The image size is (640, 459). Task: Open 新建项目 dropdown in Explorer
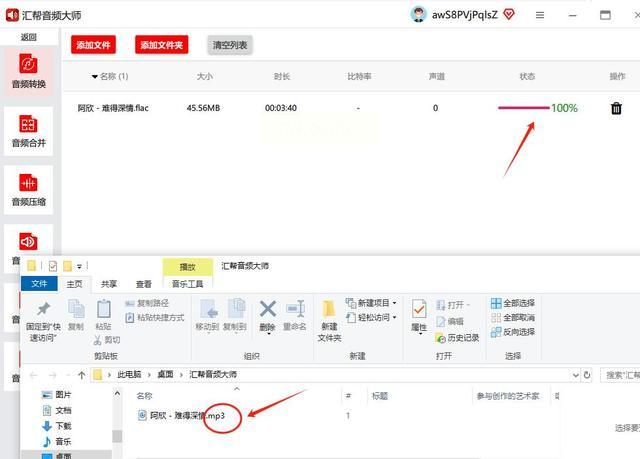click(x=371, y=303)
